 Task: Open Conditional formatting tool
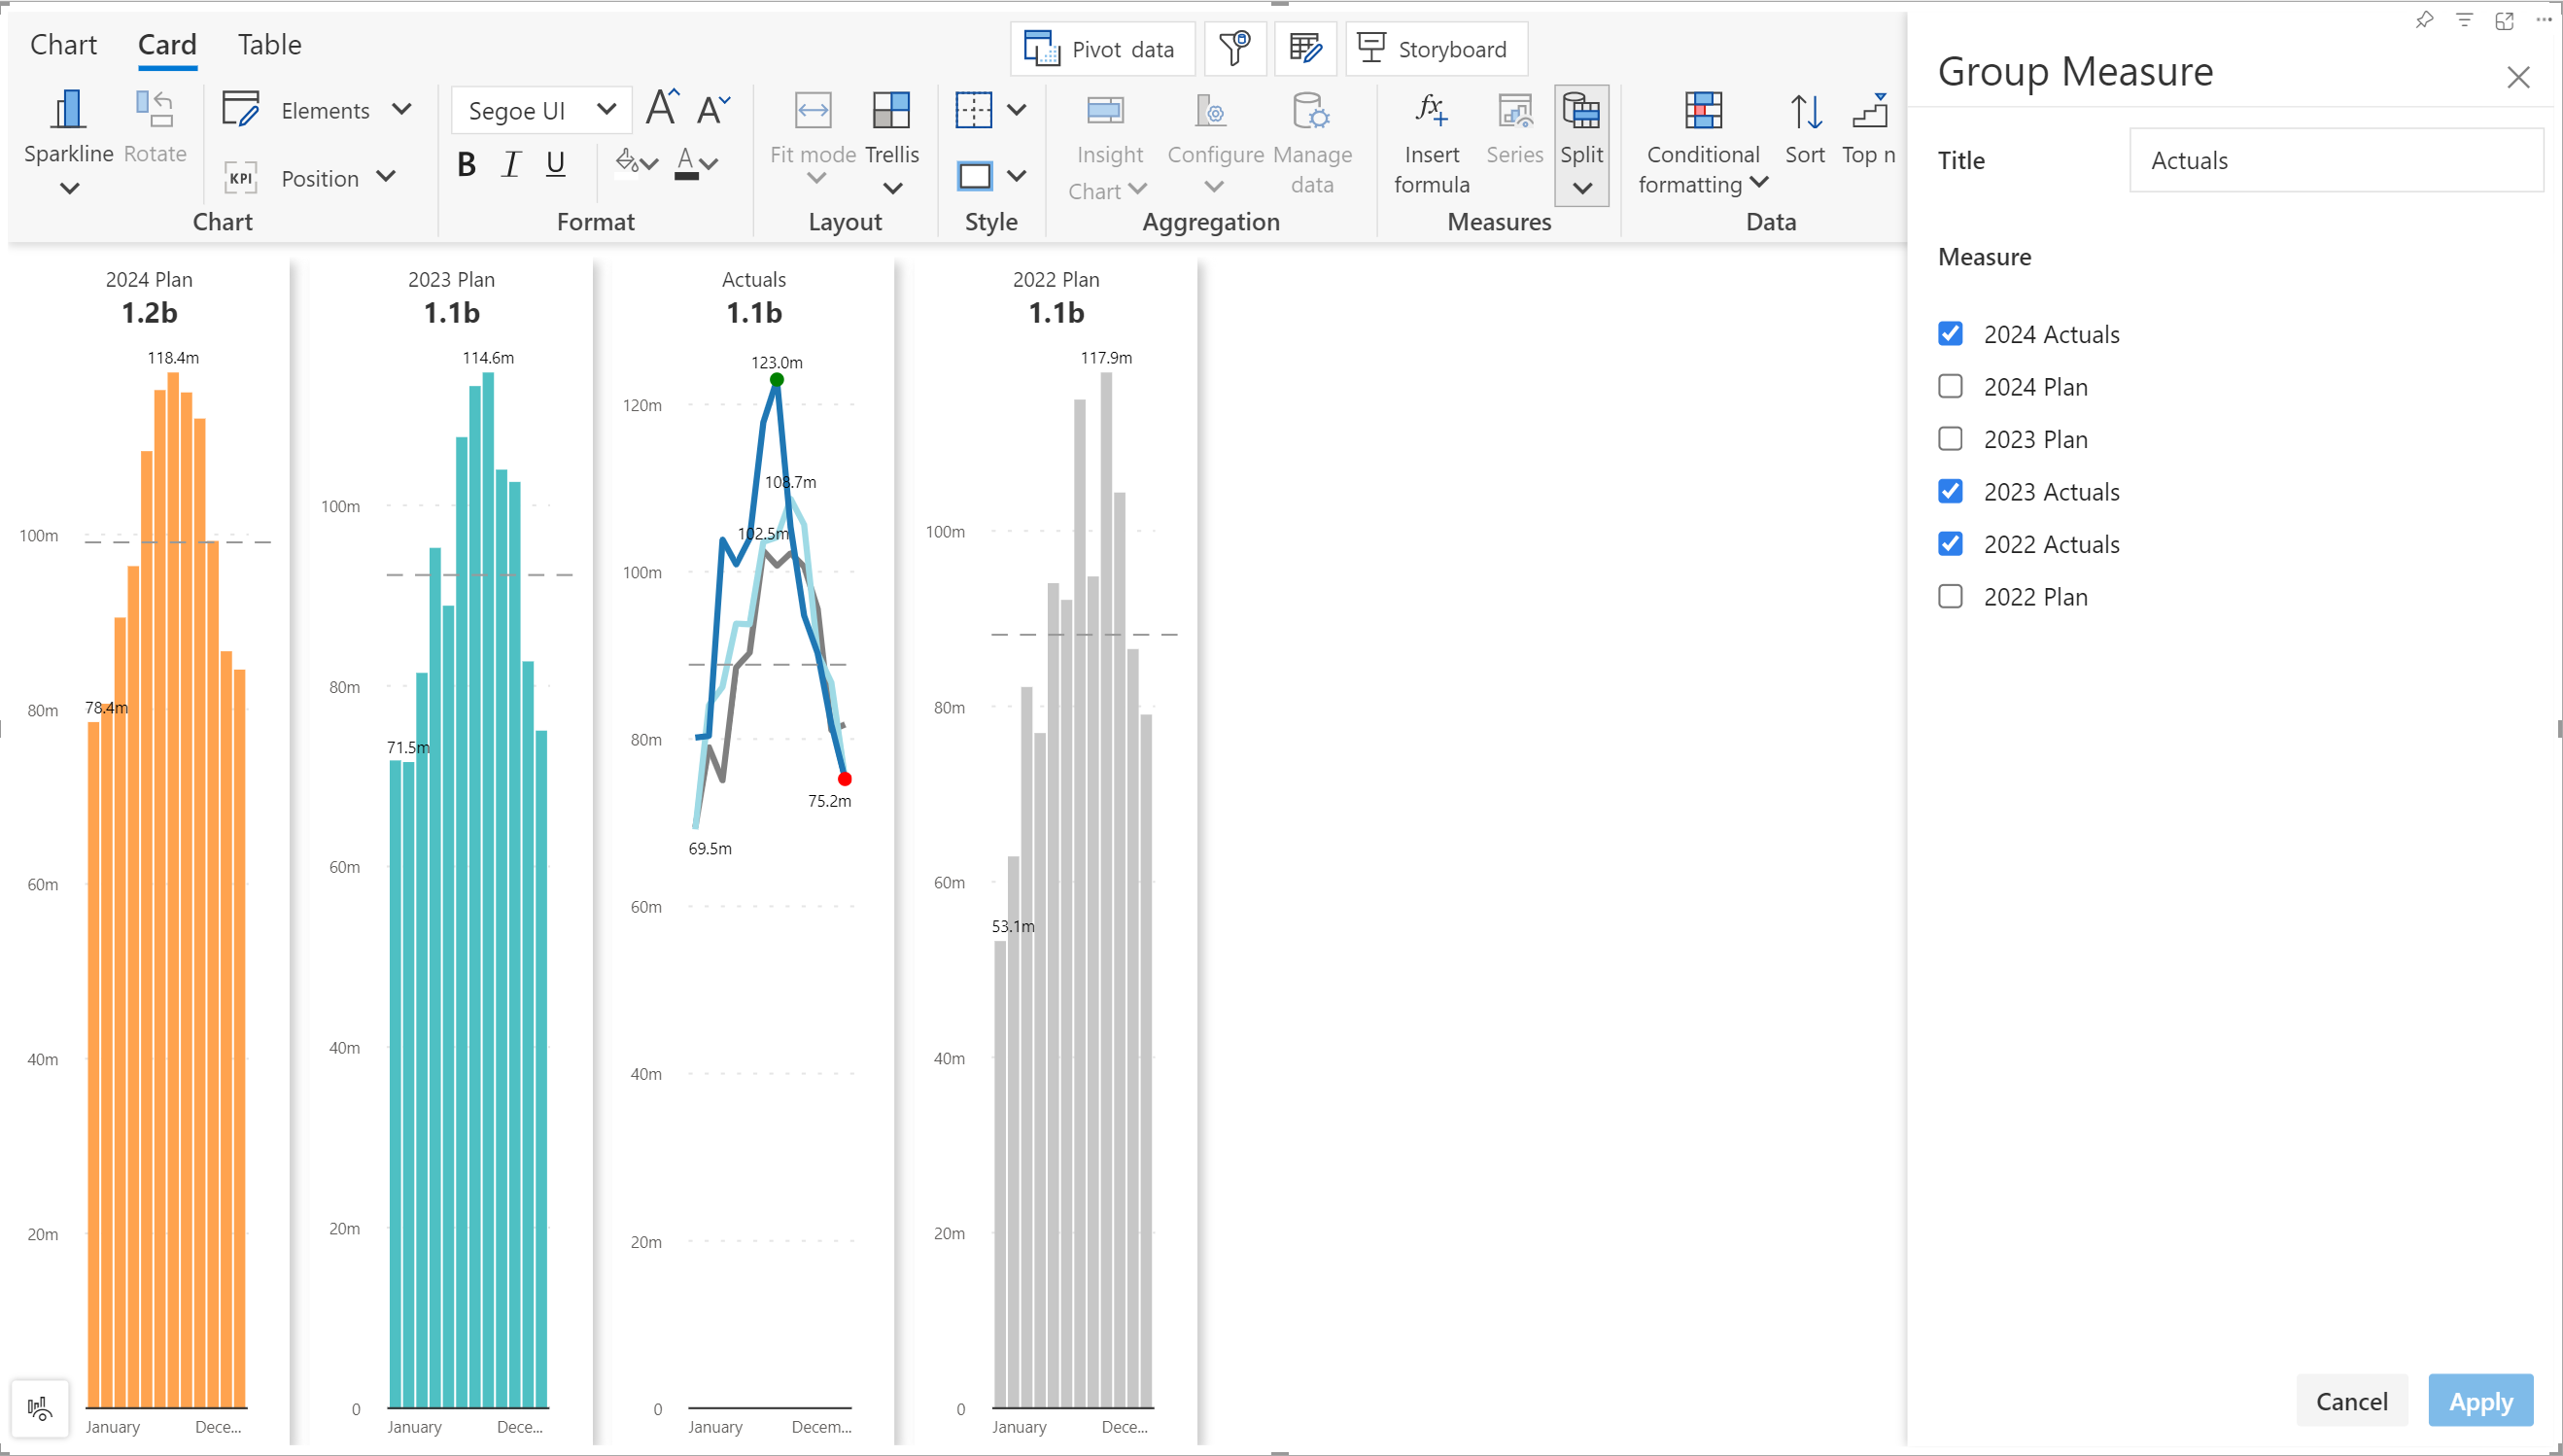click(x=1702, y=112)
